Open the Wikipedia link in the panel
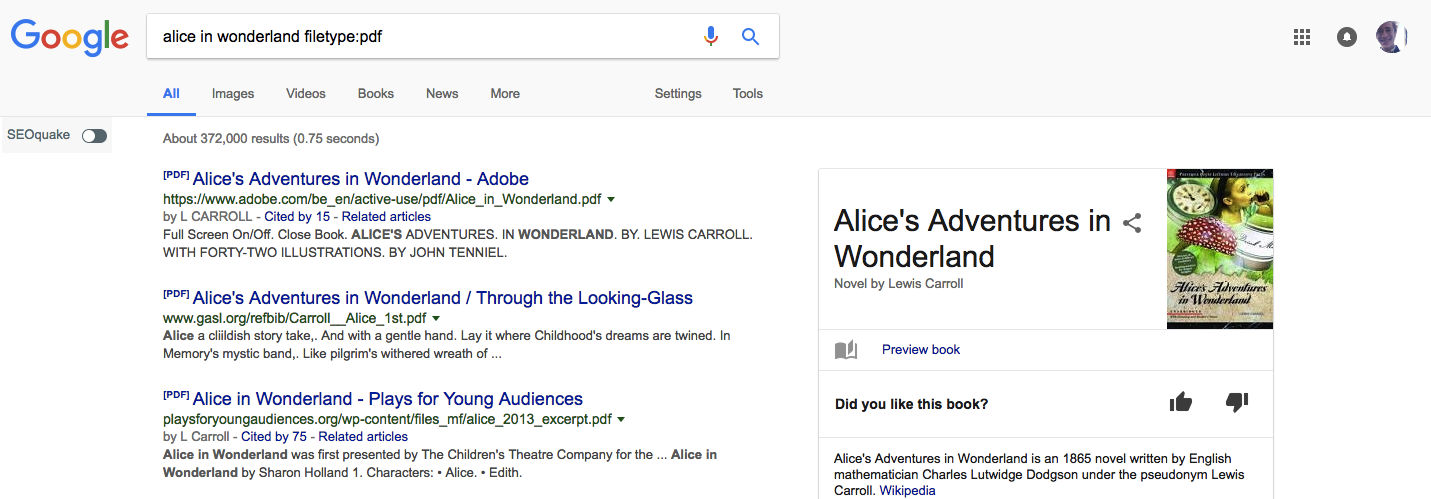The height and width of the screenshot is (499, 1431). [x=908, y=491]
